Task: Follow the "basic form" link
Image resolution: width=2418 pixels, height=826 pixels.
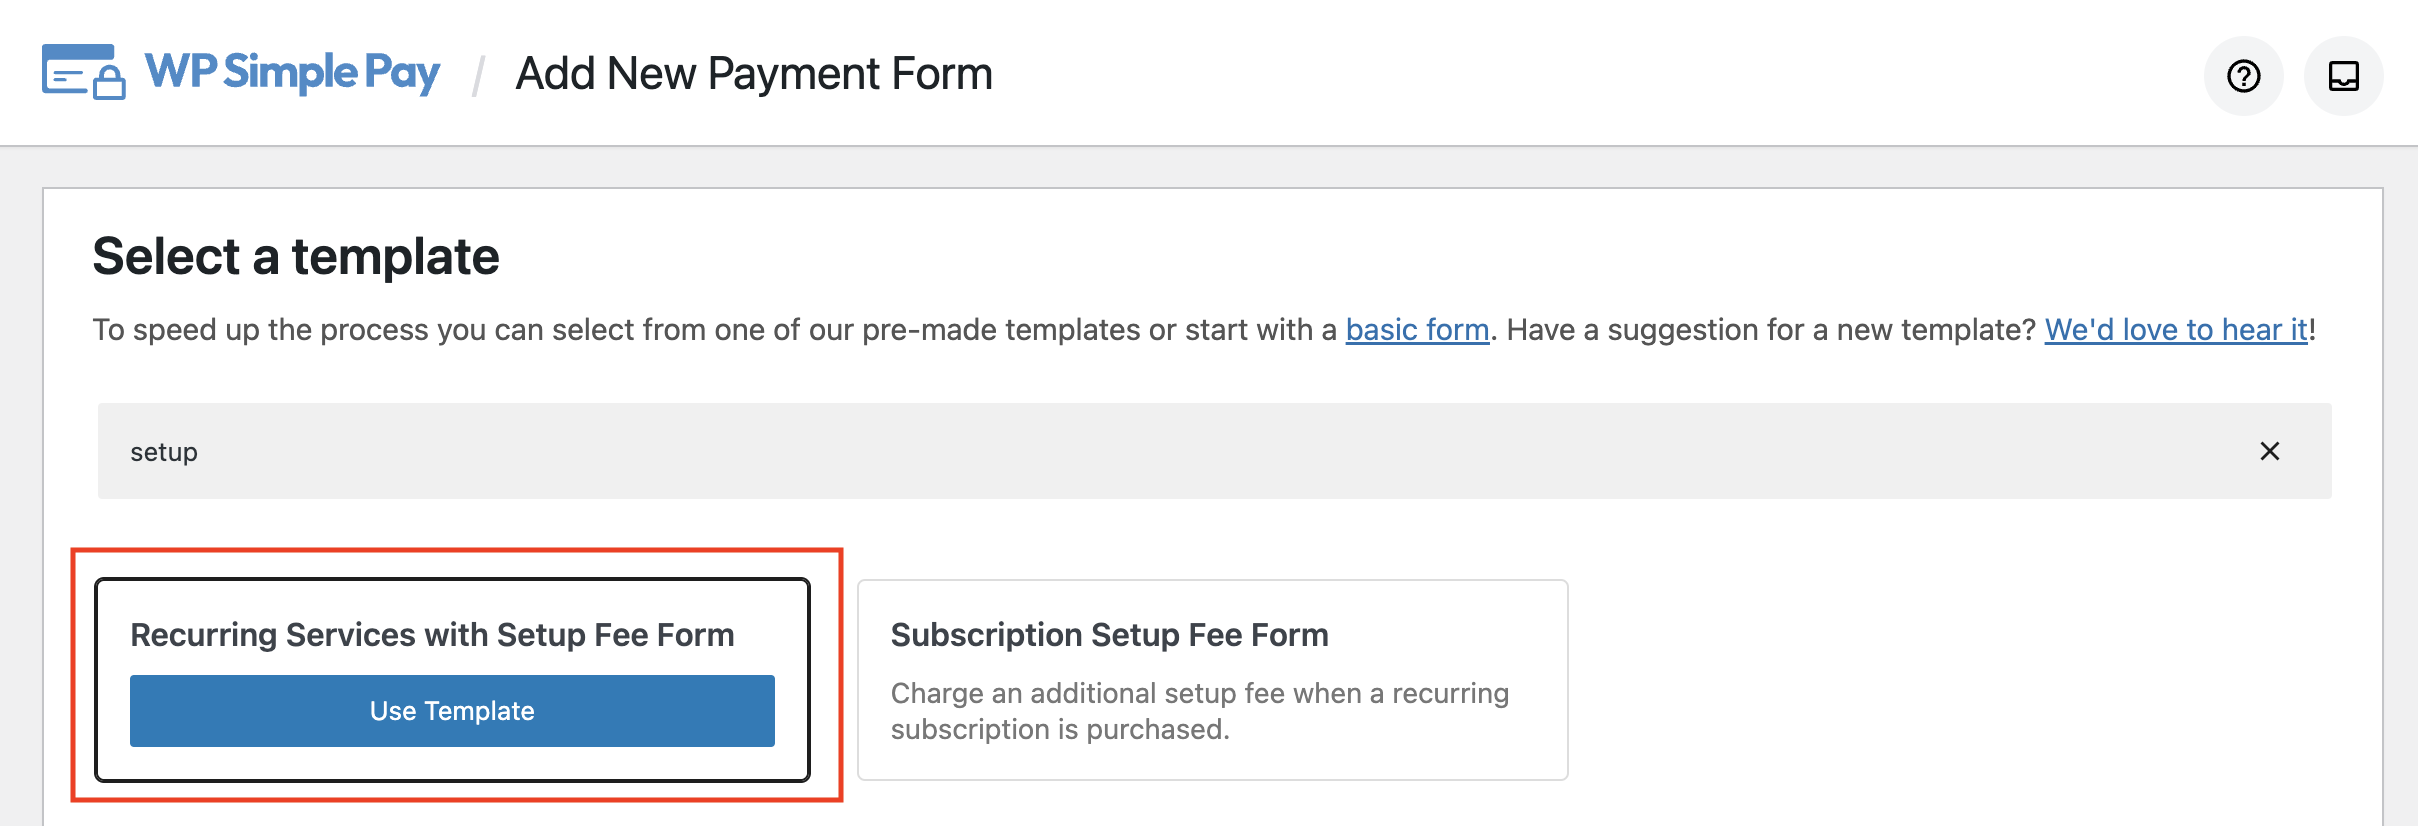Action: click(1417, 329)
